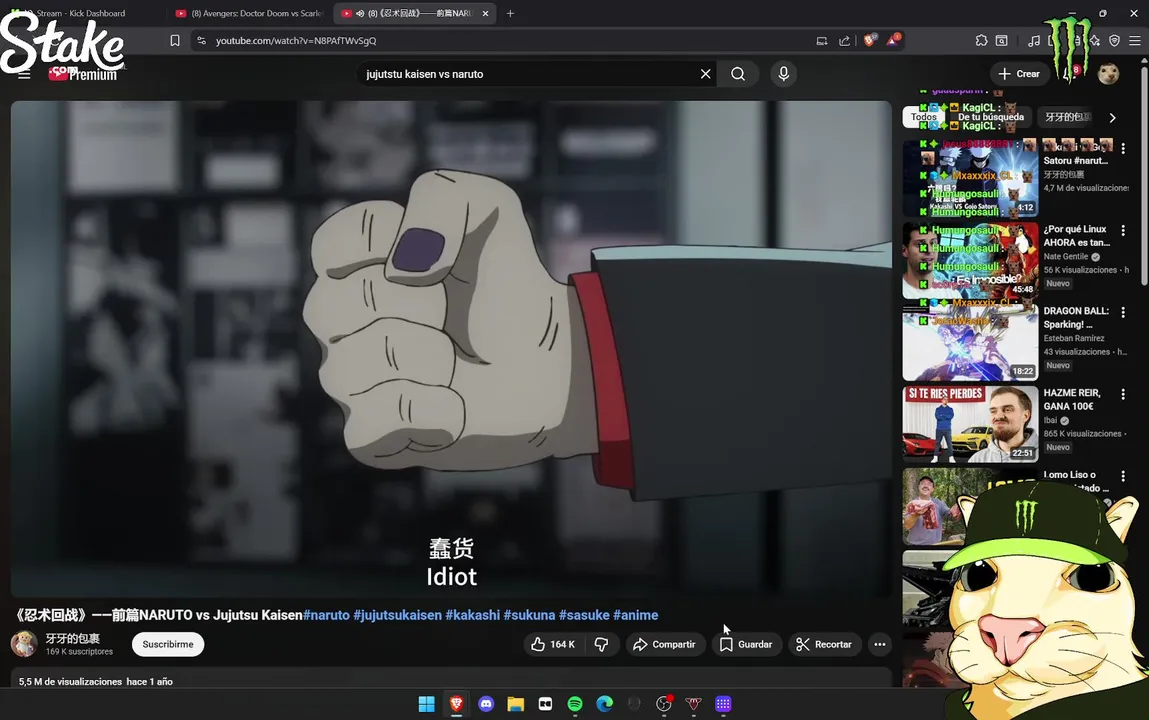The width and height of the screenshot is (1149, 720).
Task: Click the Recortar clip button
Action: [x=824, y=645]
